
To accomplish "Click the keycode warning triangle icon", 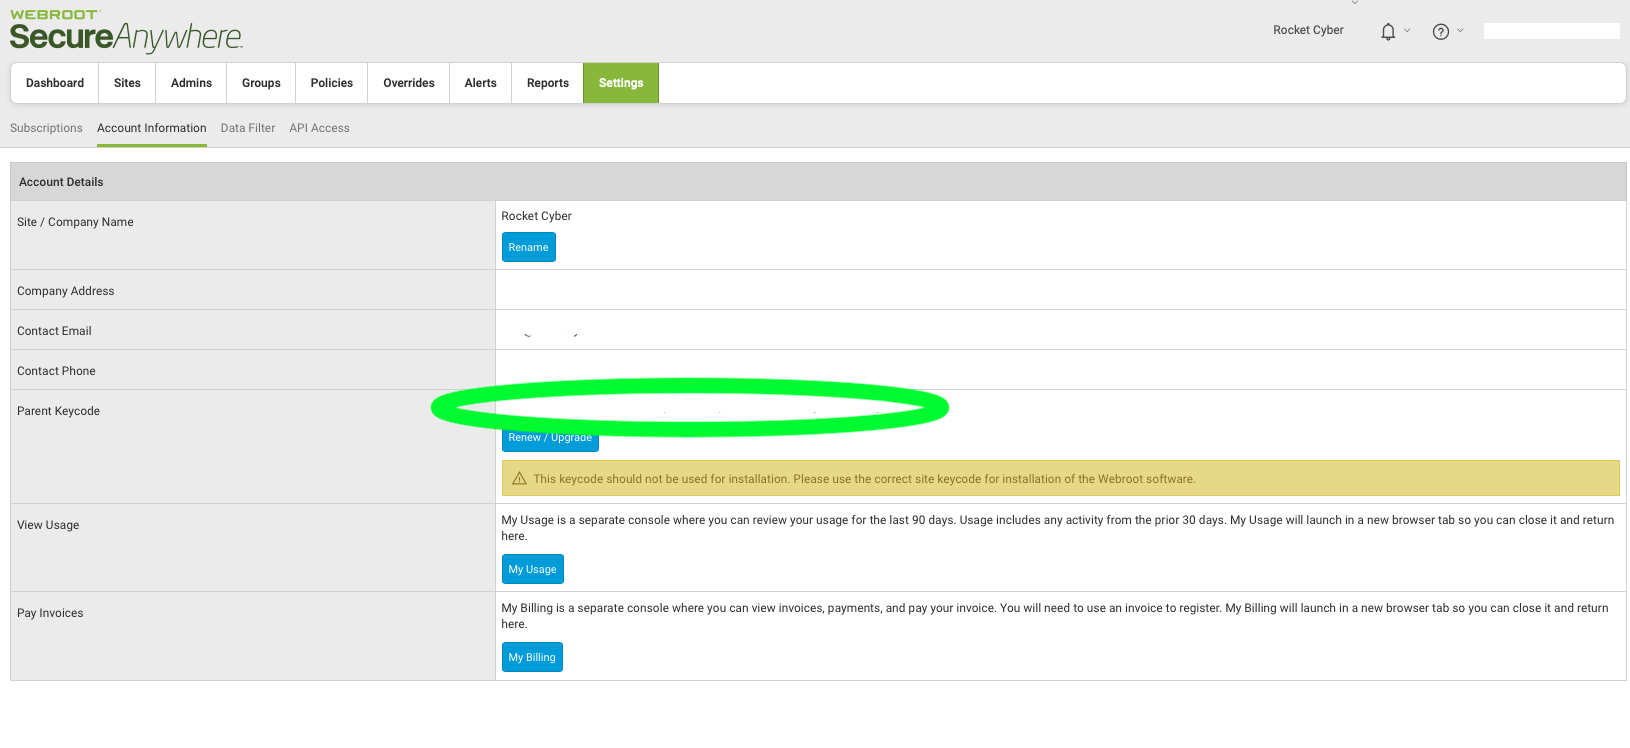I will (x=519, y=479).
